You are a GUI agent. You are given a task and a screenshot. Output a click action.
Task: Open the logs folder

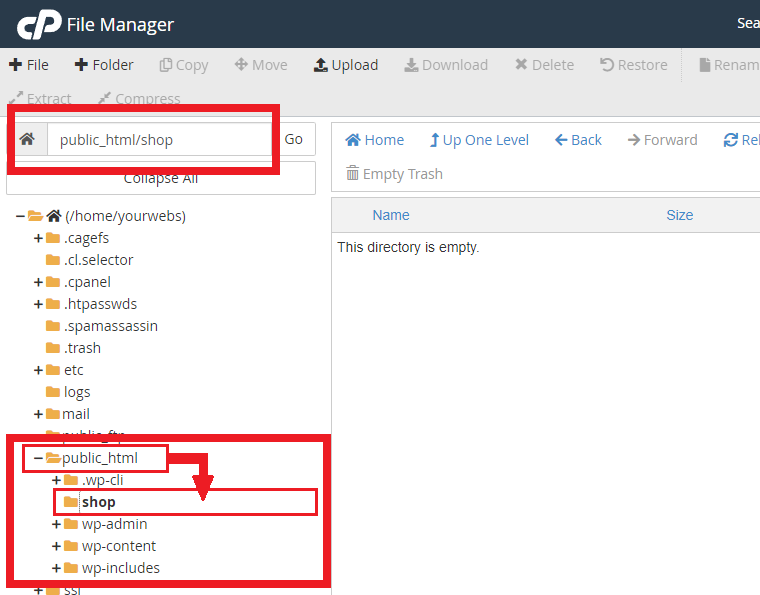click(76, 392)
